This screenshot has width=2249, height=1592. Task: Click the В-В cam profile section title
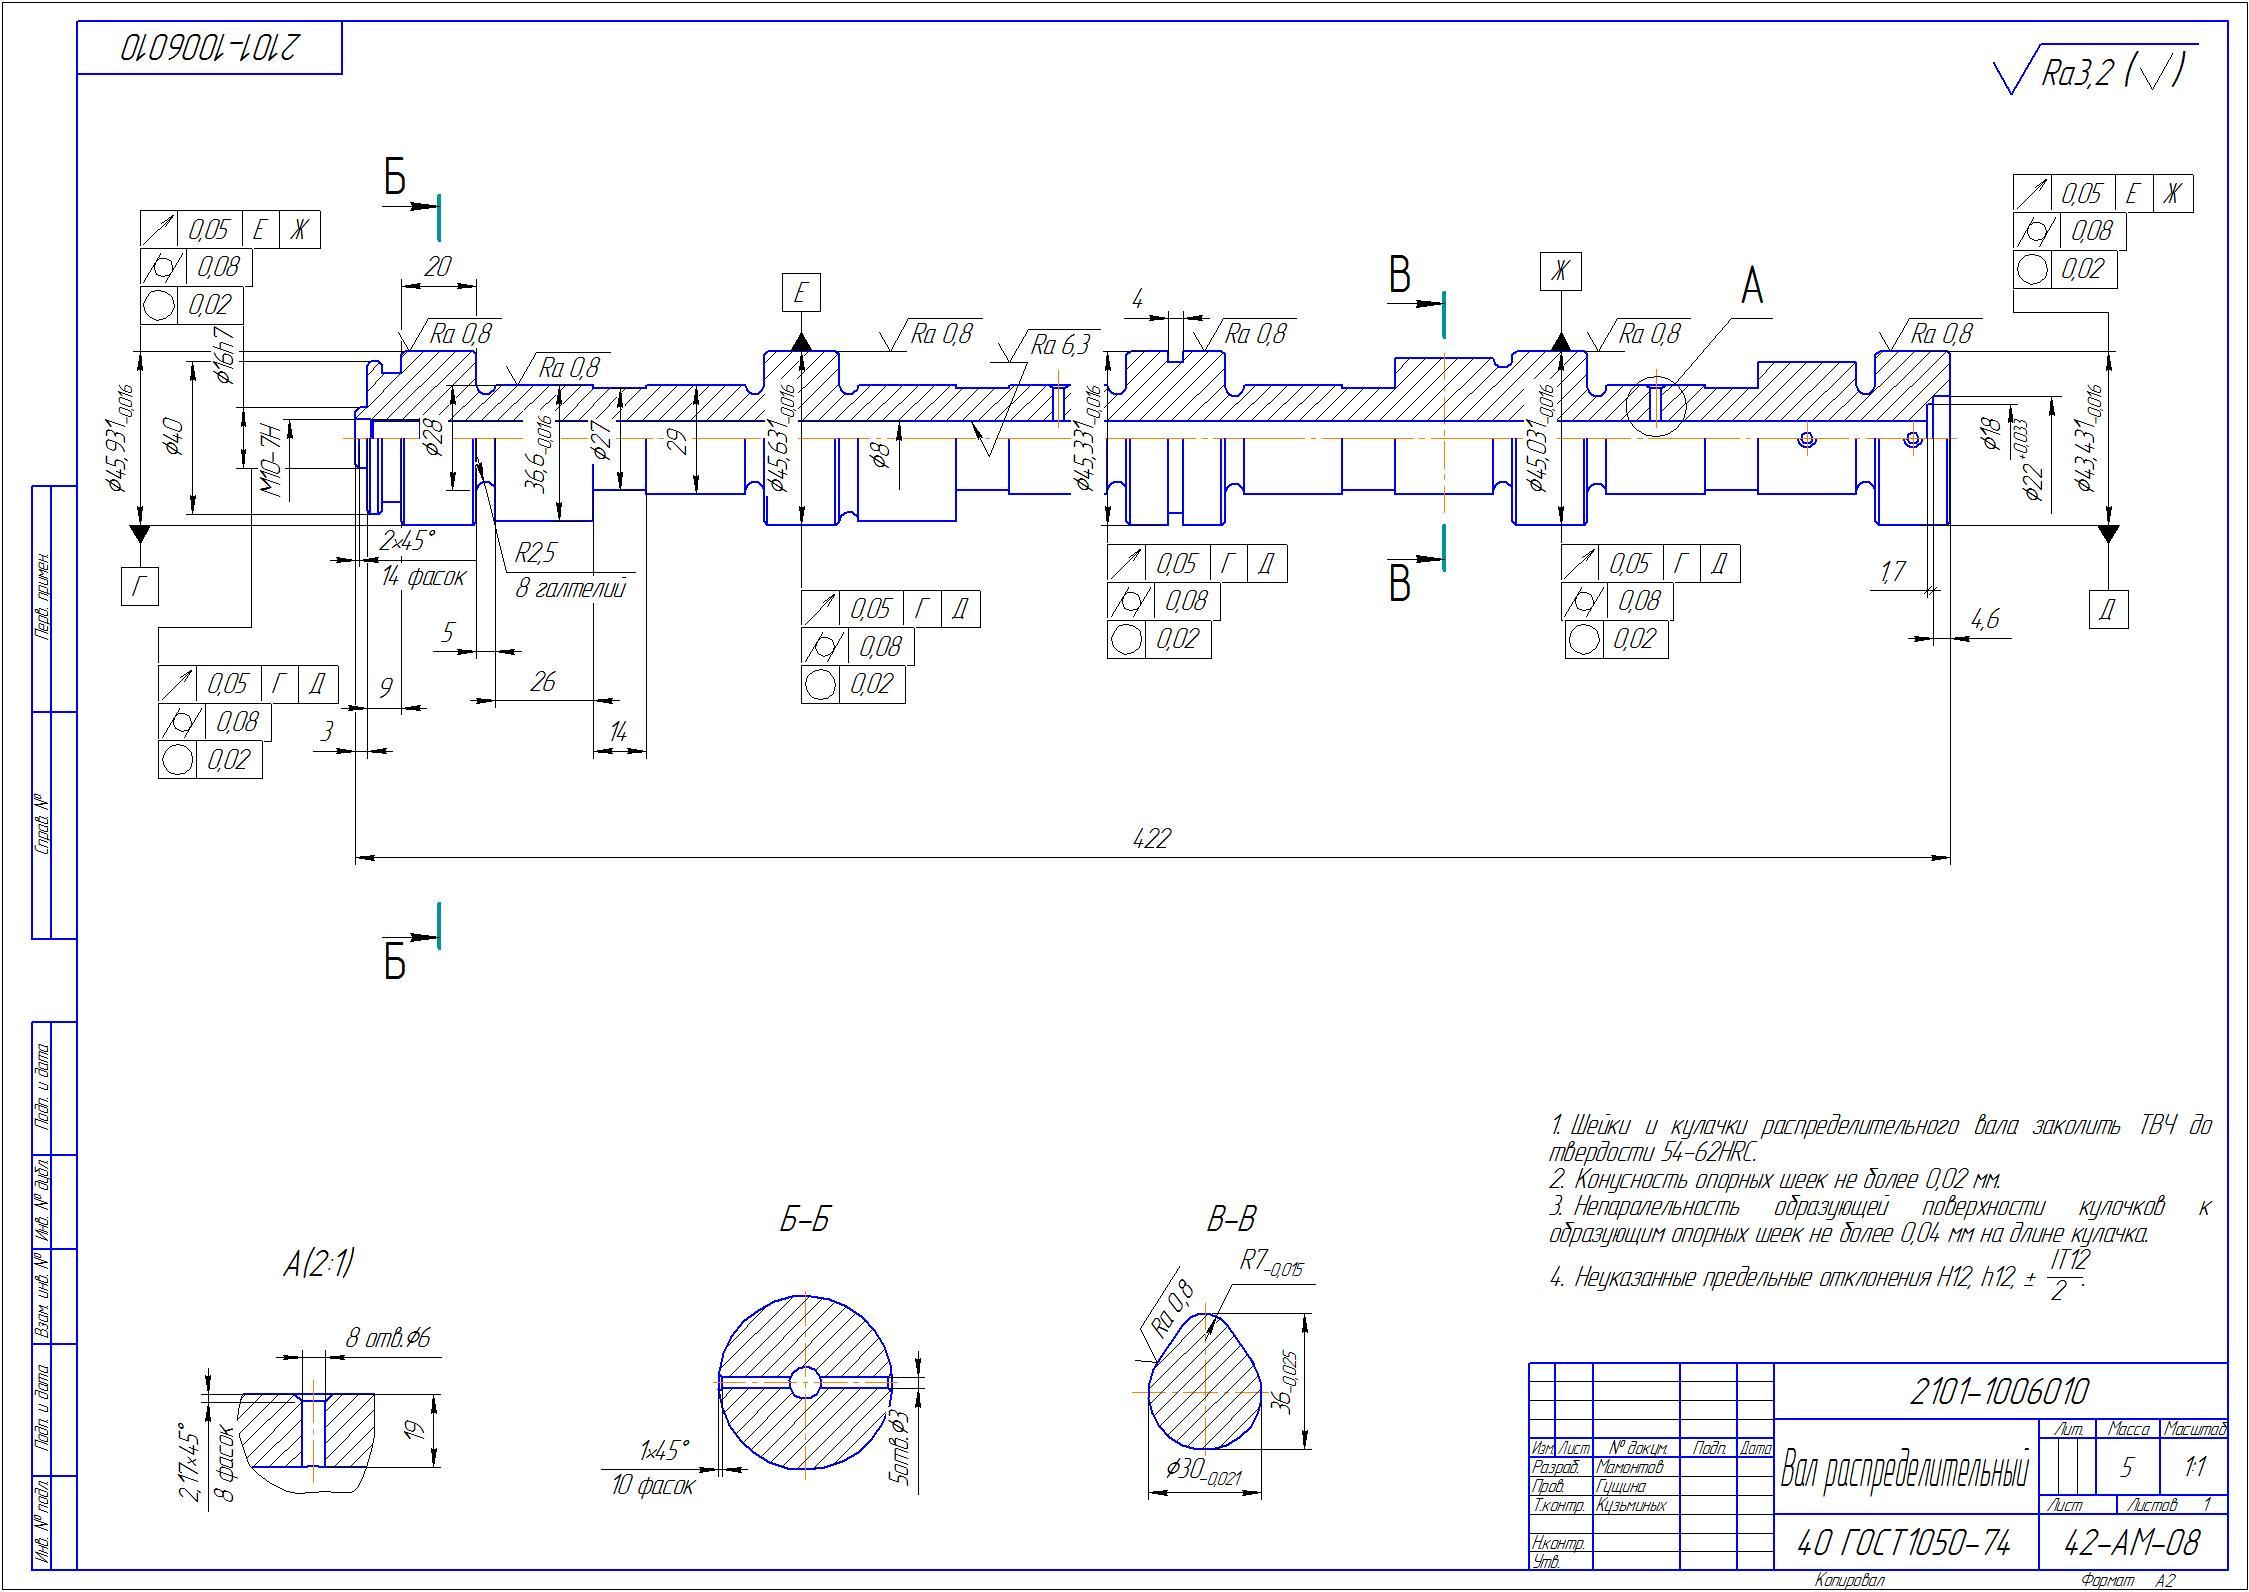coord(1231,1220)
